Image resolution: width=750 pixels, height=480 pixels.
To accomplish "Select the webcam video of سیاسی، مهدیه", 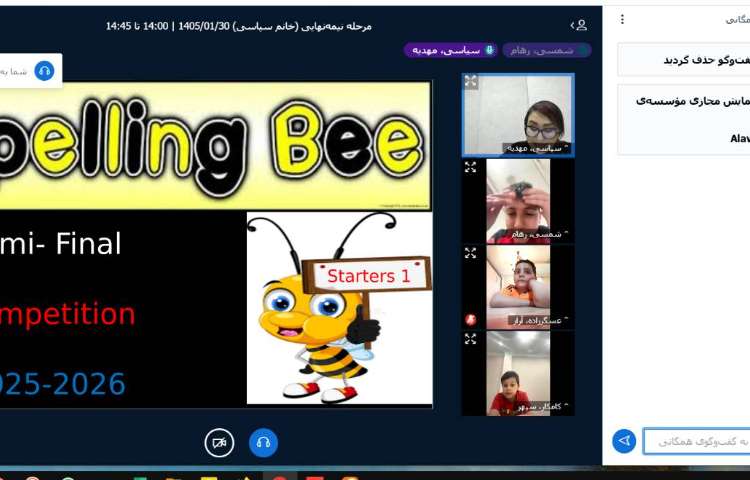I will tap(518, 115).
